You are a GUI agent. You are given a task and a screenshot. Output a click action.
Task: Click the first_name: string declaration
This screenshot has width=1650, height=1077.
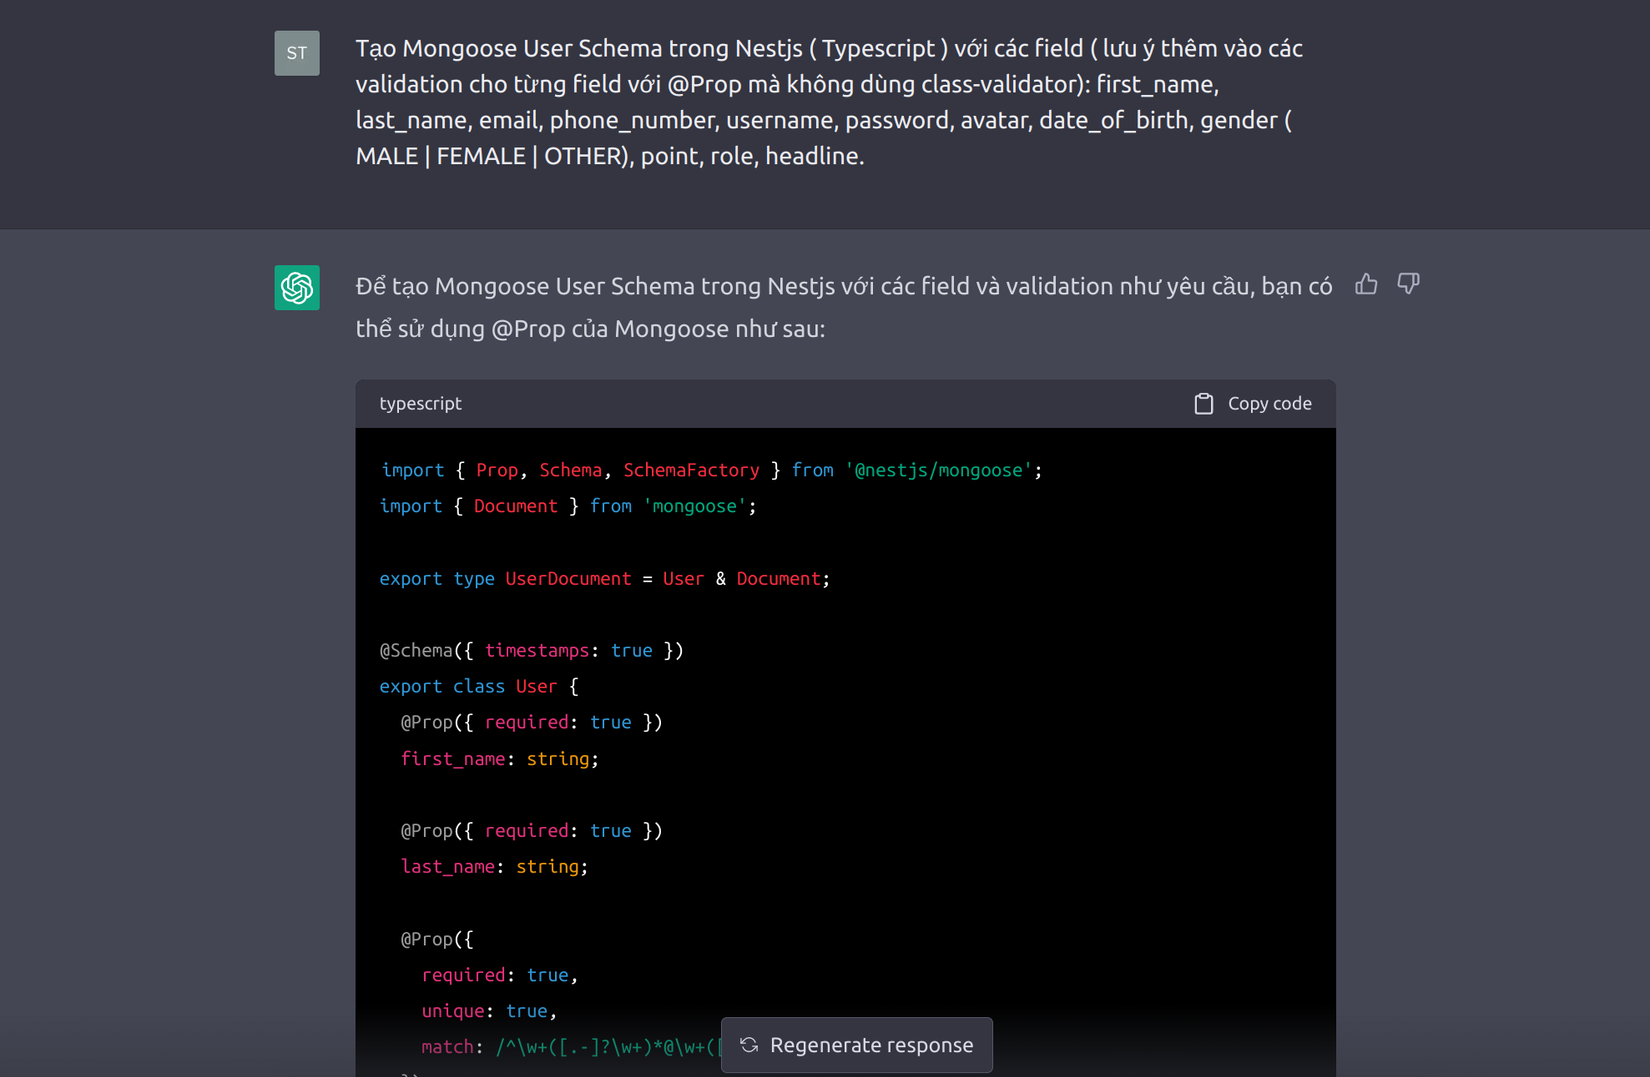(x=500, y=759)
